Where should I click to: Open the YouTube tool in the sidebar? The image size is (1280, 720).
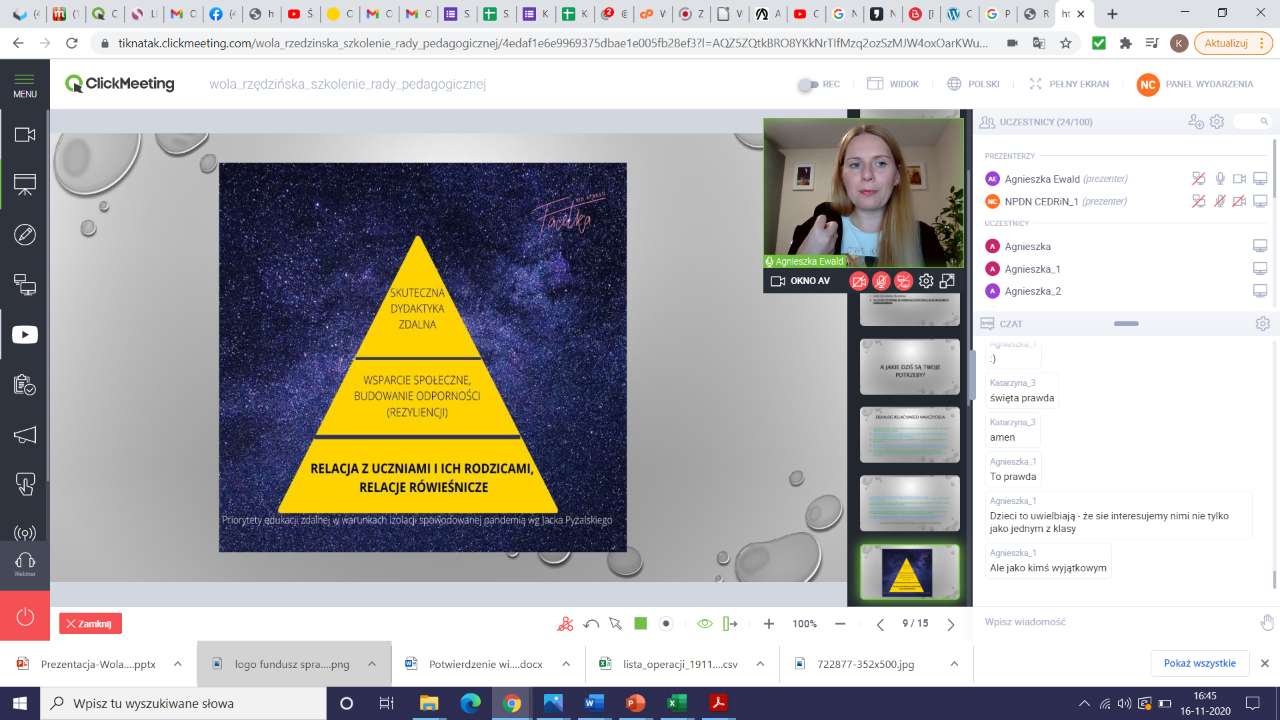point(25,335)
